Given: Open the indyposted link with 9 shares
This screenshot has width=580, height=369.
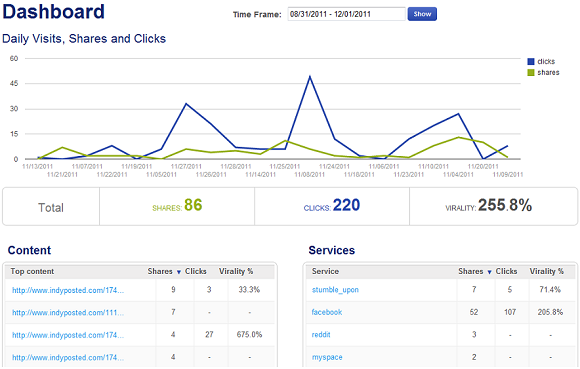Looking at the screenshot, I should [x=68, y=290].
